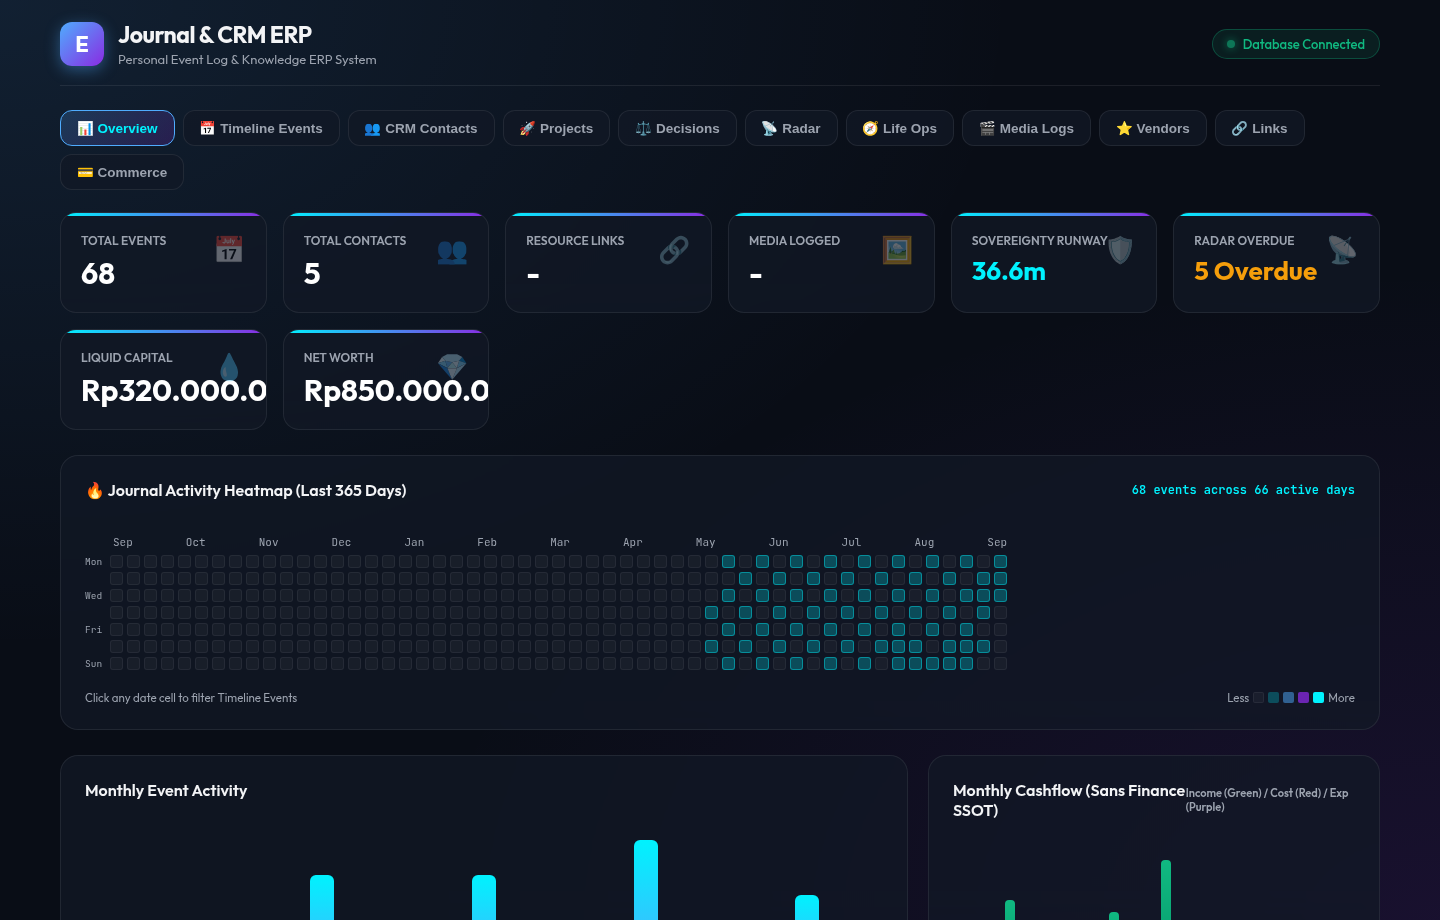Click the calendar icon on Total Events card
The width and height of the screenshot is (1440, 920).
pyautogui.click(x=229, y=249)
